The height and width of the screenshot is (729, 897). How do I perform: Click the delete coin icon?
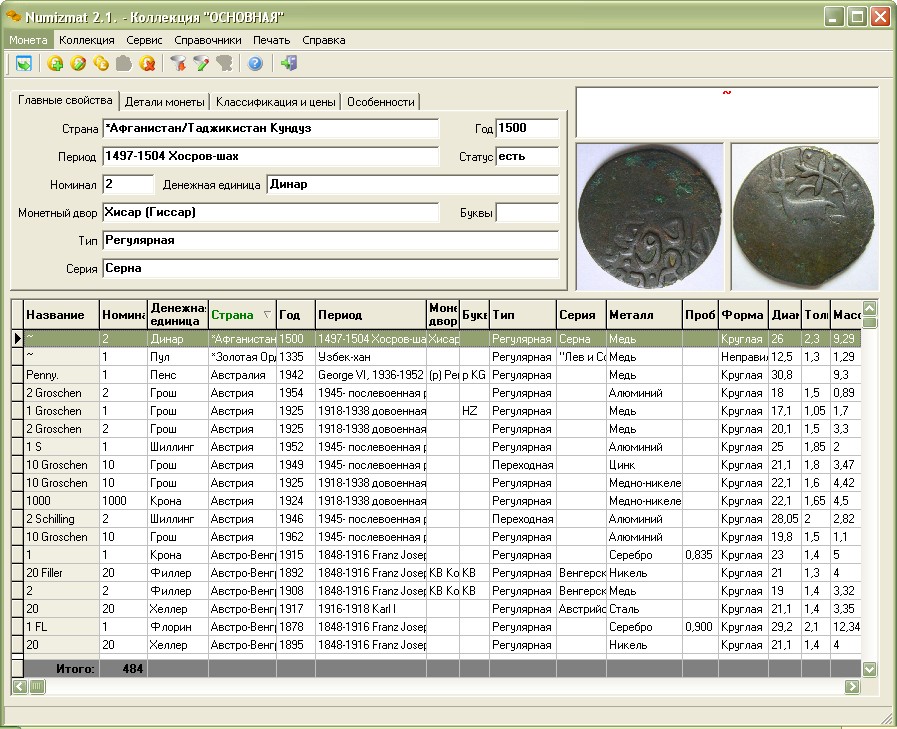148,63
